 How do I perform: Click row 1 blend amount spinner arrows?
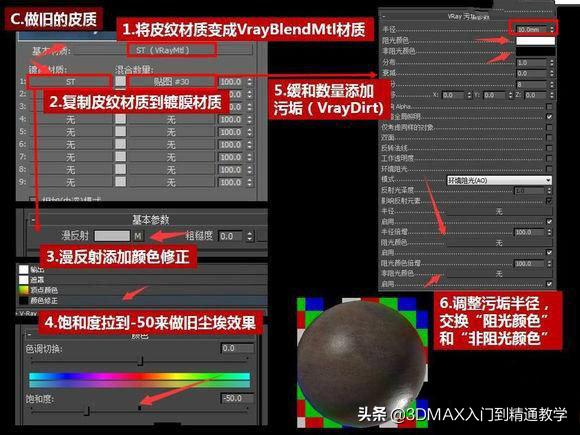coord(250,82)
